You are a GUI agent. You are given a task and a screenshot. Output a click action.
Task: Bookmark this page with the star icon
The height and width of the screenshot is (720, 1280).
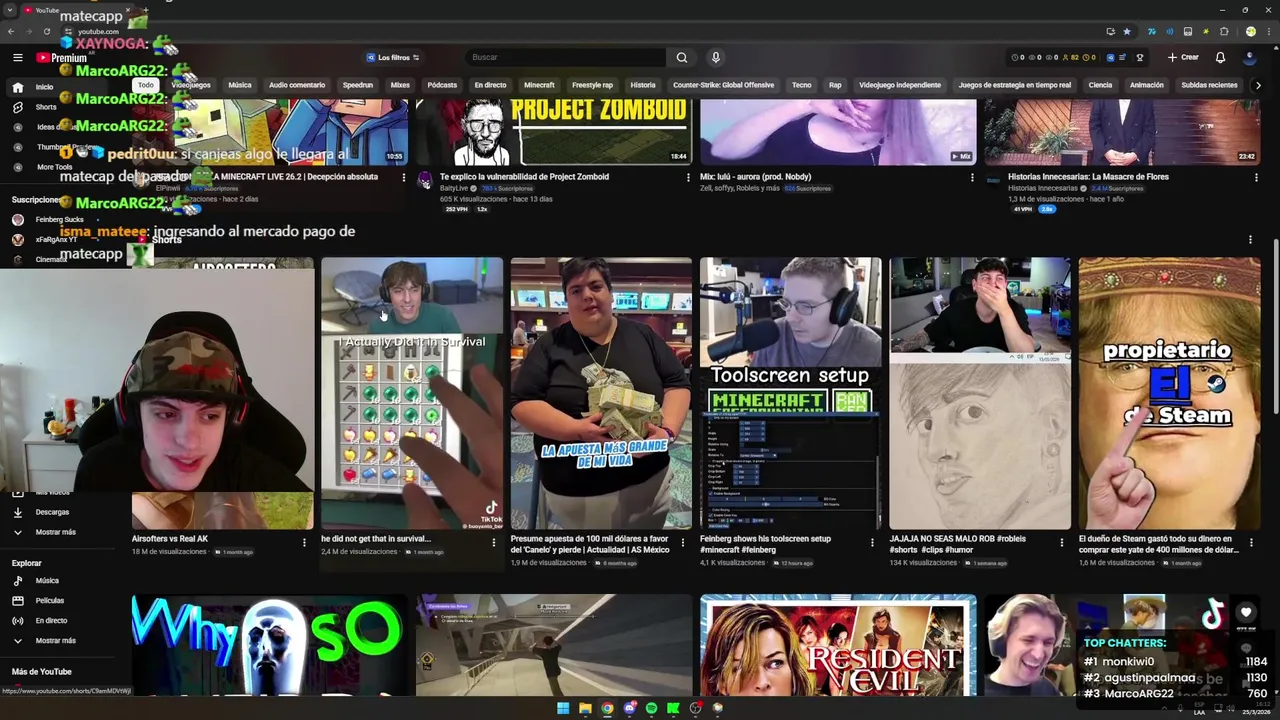click(1127, 31)
